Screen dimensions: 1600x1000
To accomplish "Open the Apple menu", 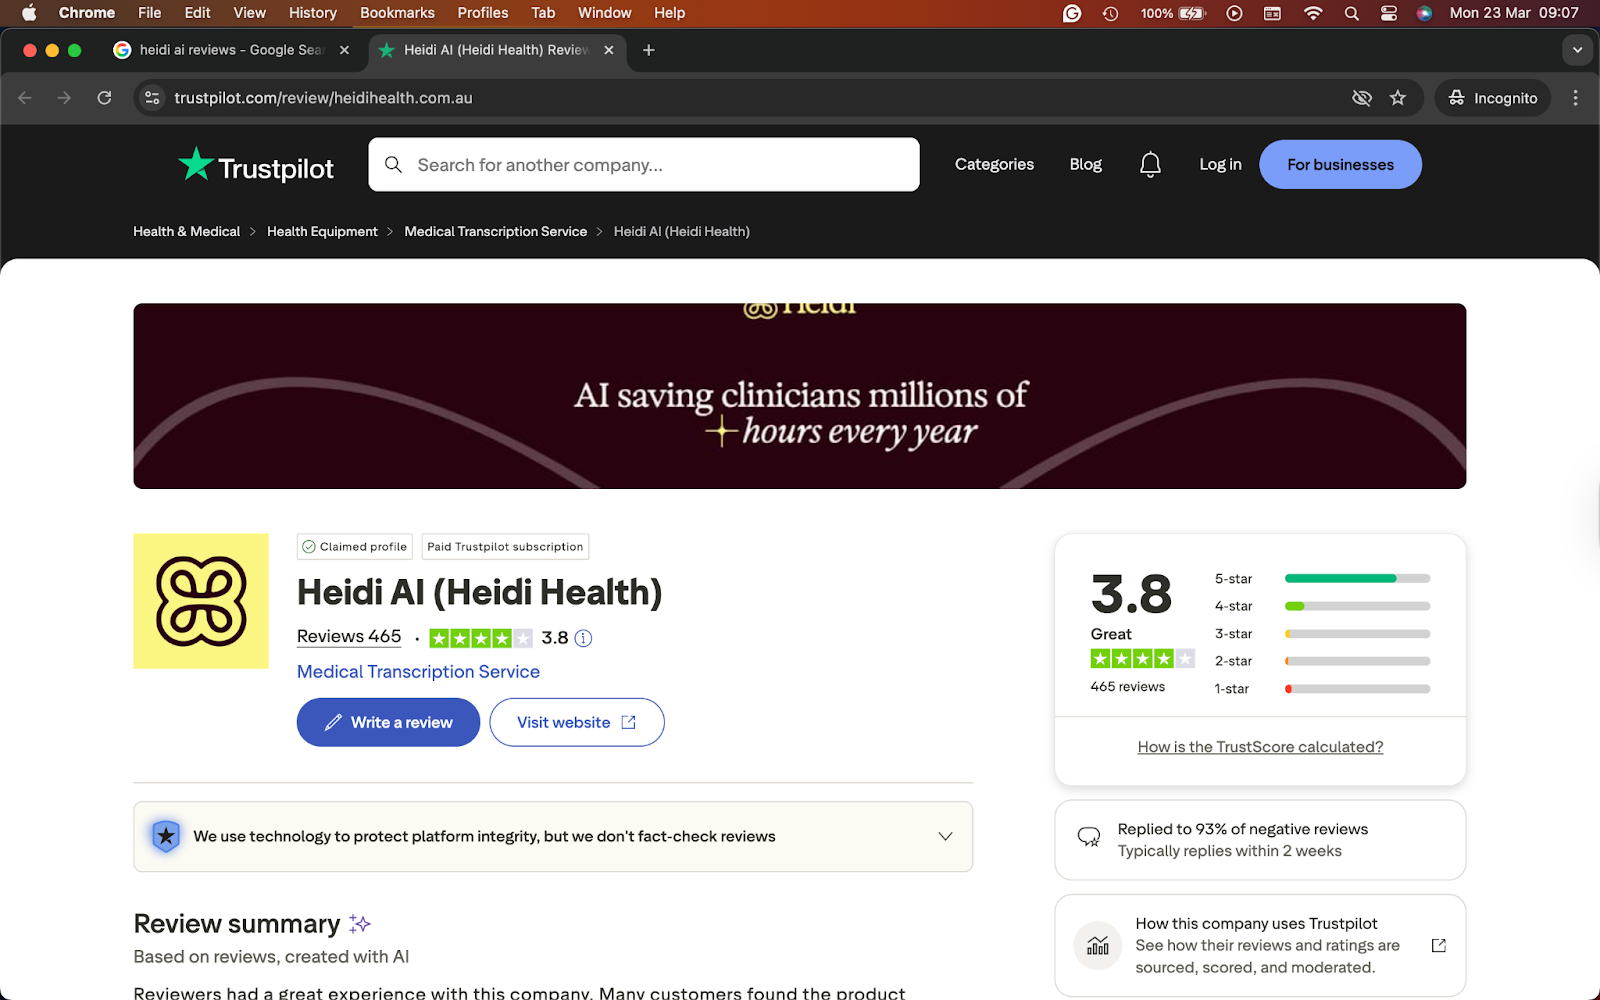I will tap(29, 13).
